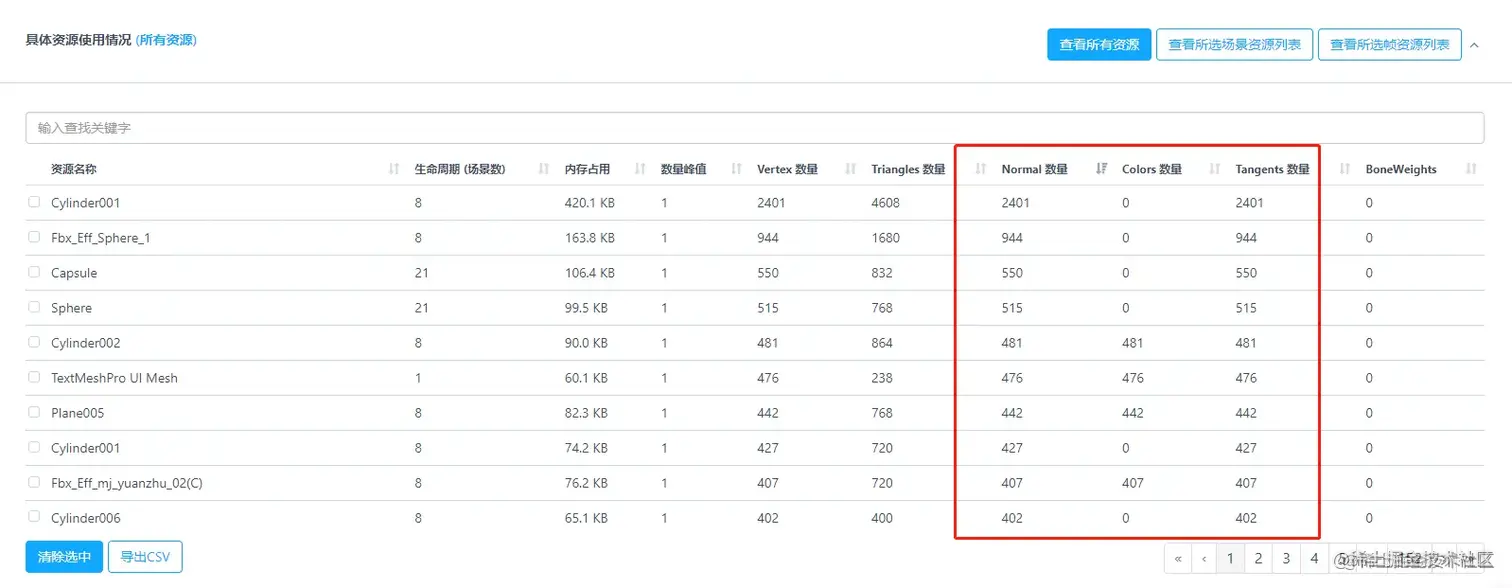
Task: Export data using 导出CSV
Action: point(145,557)
